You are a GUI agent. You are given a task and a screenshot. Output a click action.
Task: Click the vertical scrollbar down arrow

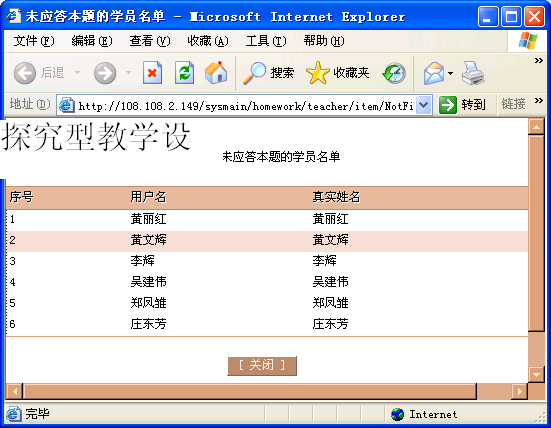536,375
